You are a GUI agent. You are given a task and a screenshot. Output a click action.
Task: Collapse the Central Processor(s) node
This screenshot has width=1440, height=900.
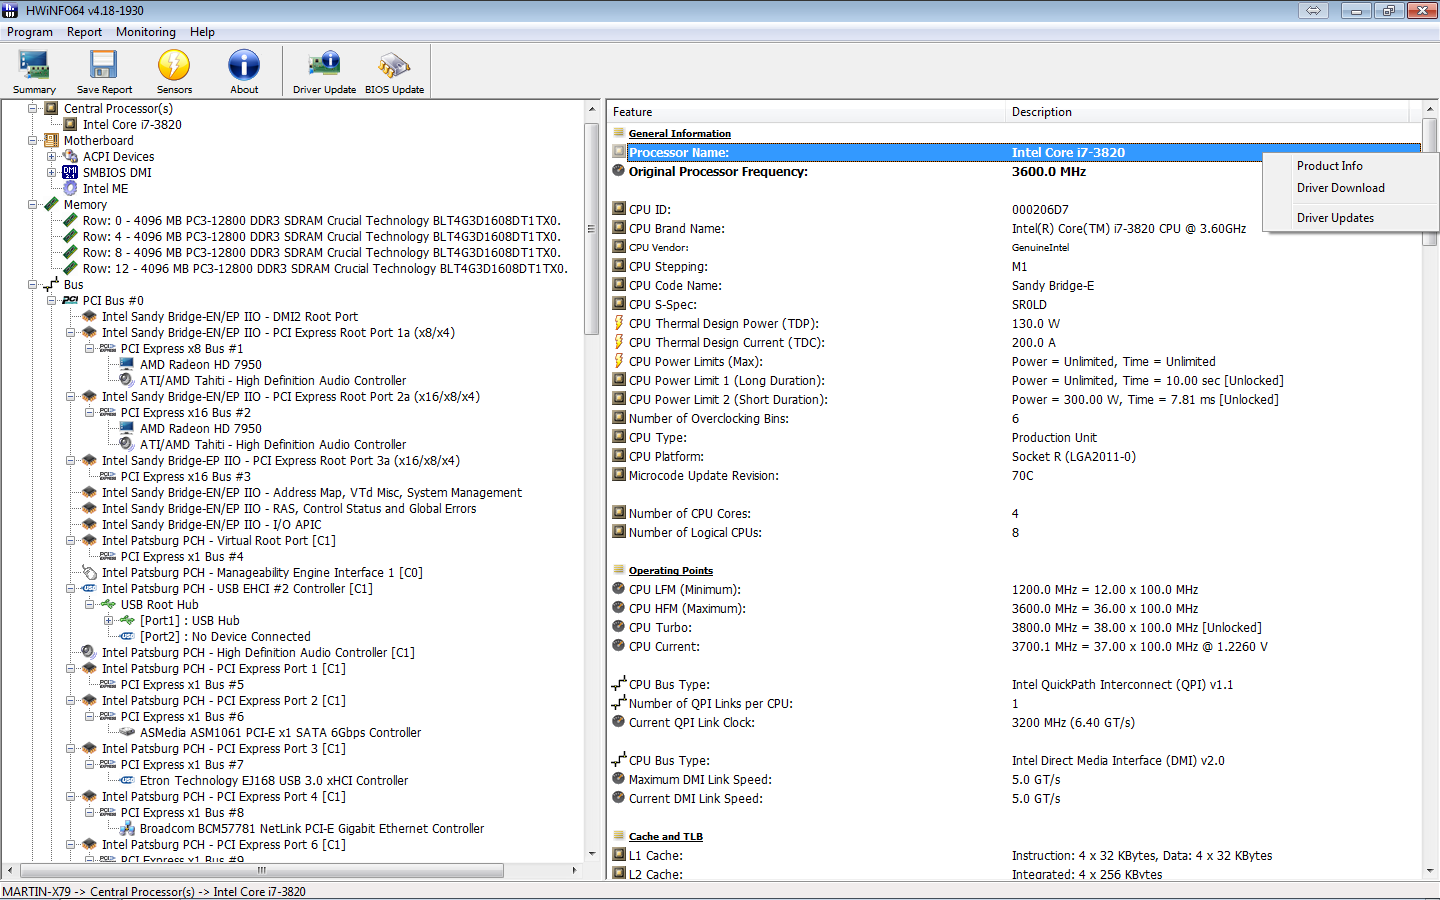point(33,108)
